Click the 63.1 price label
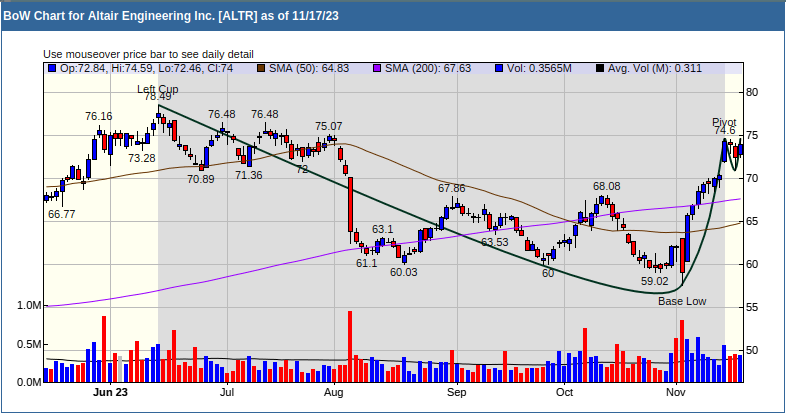Screen dimensions: 786x417 (x=382, y=230)
